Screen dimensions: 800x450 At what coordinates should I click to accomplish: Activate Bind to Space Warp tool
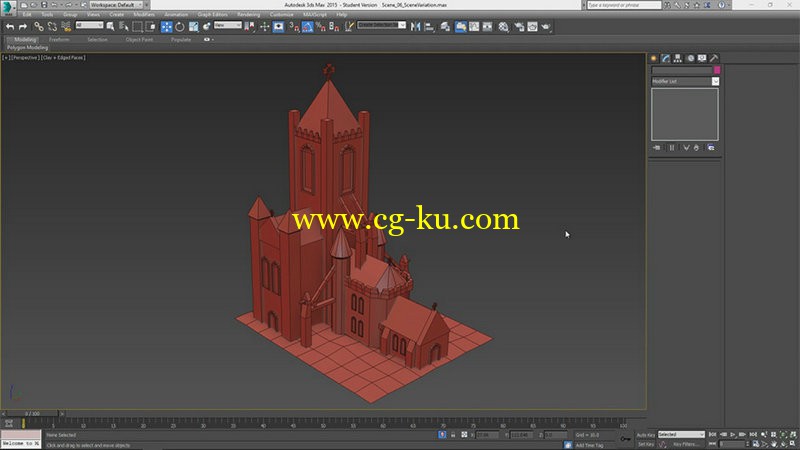[66, 27]
